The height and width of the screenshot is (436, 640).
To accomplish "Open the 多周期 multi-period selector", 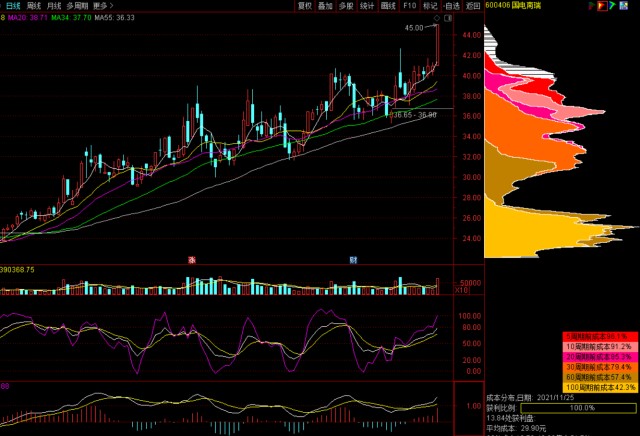I will point(78,6).
